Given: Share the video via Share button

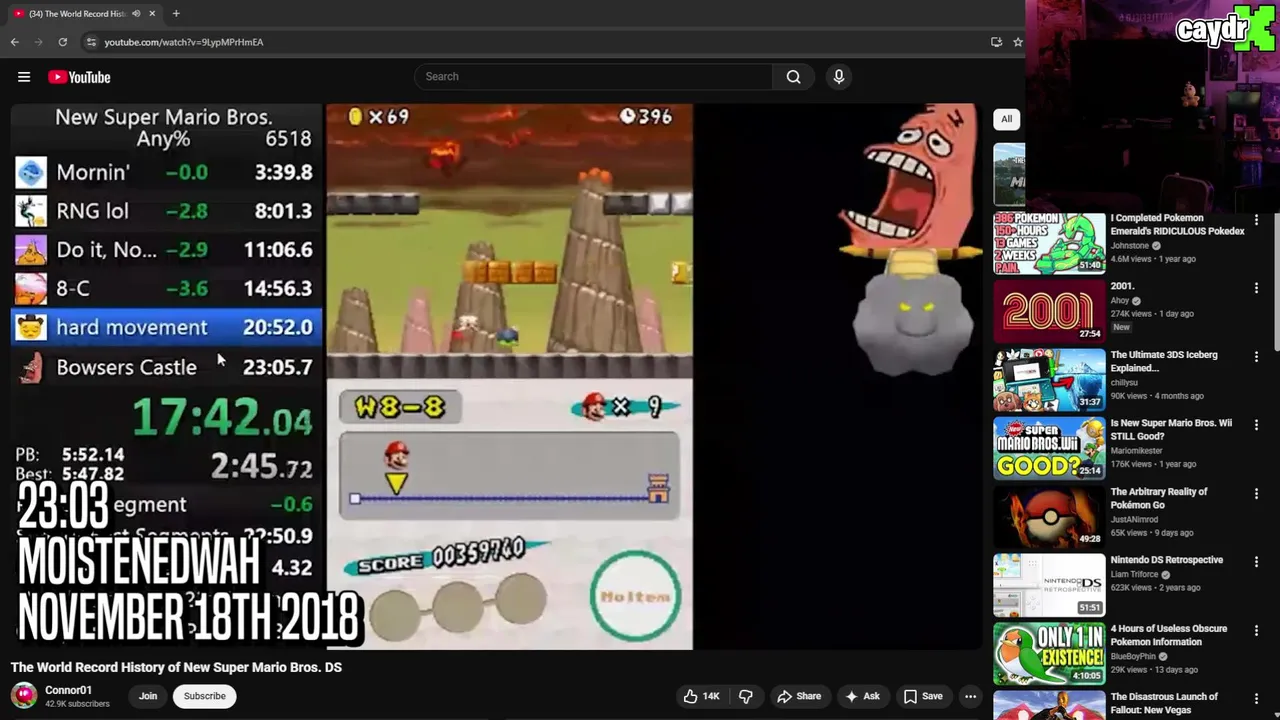Looking at the screenshot, I should coord(799,696).
